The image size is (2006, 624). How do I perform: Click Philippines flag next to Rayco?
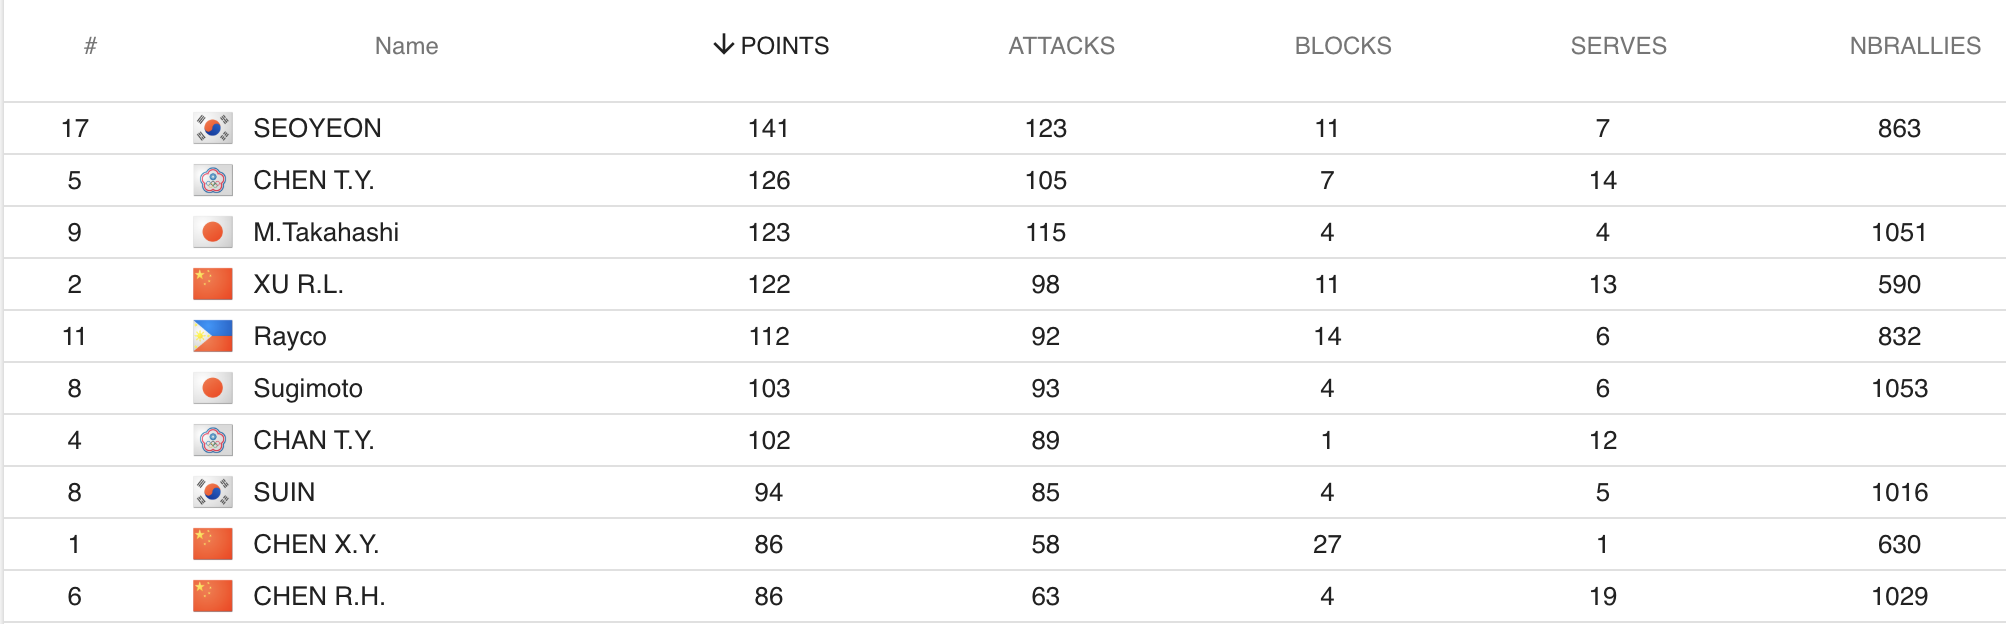(212, 336)
